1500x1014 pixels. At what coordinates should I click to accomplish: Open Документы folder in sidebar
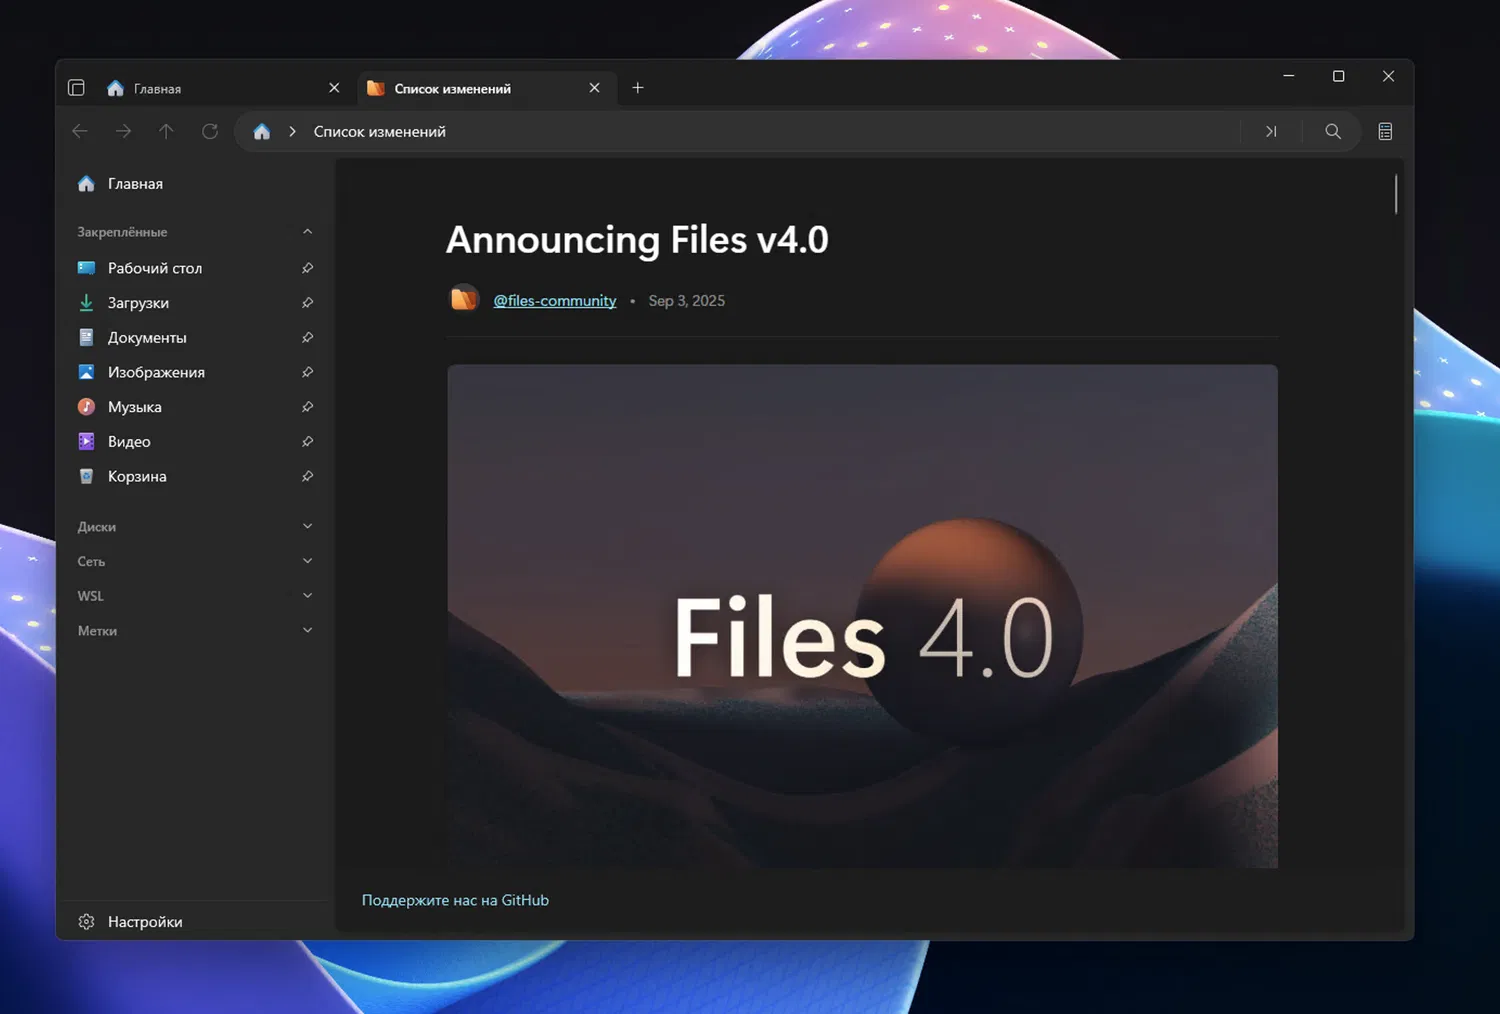tap(195, 337)
